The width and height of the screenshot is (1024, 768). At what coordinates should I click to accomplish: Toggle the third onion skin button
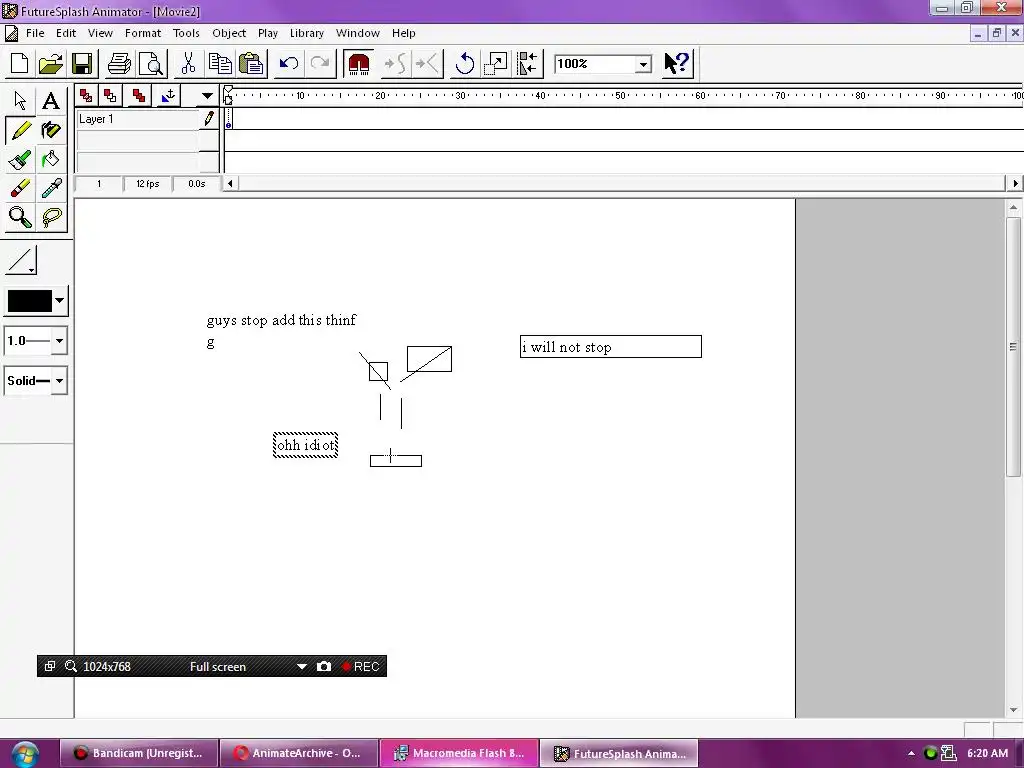tap(138, 96)
